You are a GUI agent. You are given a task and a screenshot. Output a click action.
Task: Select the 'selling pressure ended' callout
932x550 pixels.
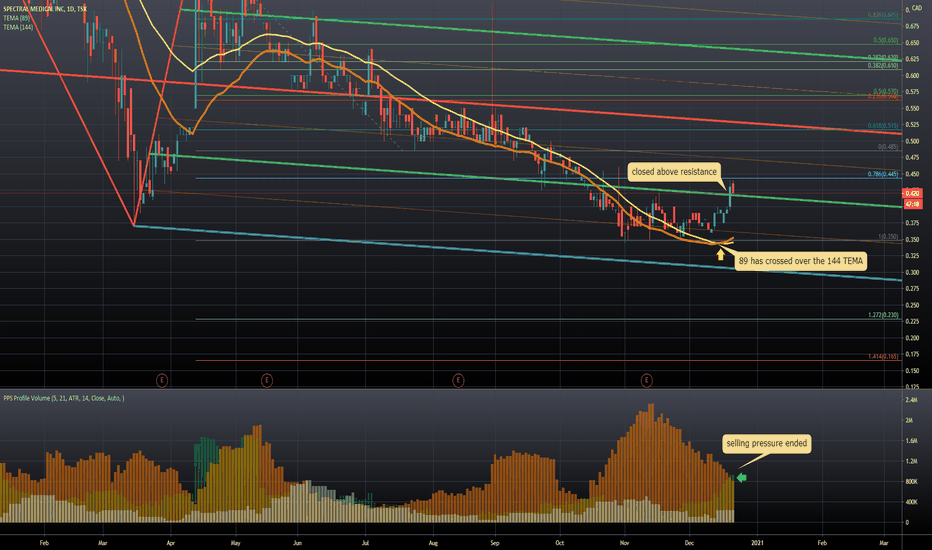pos(767,444)
